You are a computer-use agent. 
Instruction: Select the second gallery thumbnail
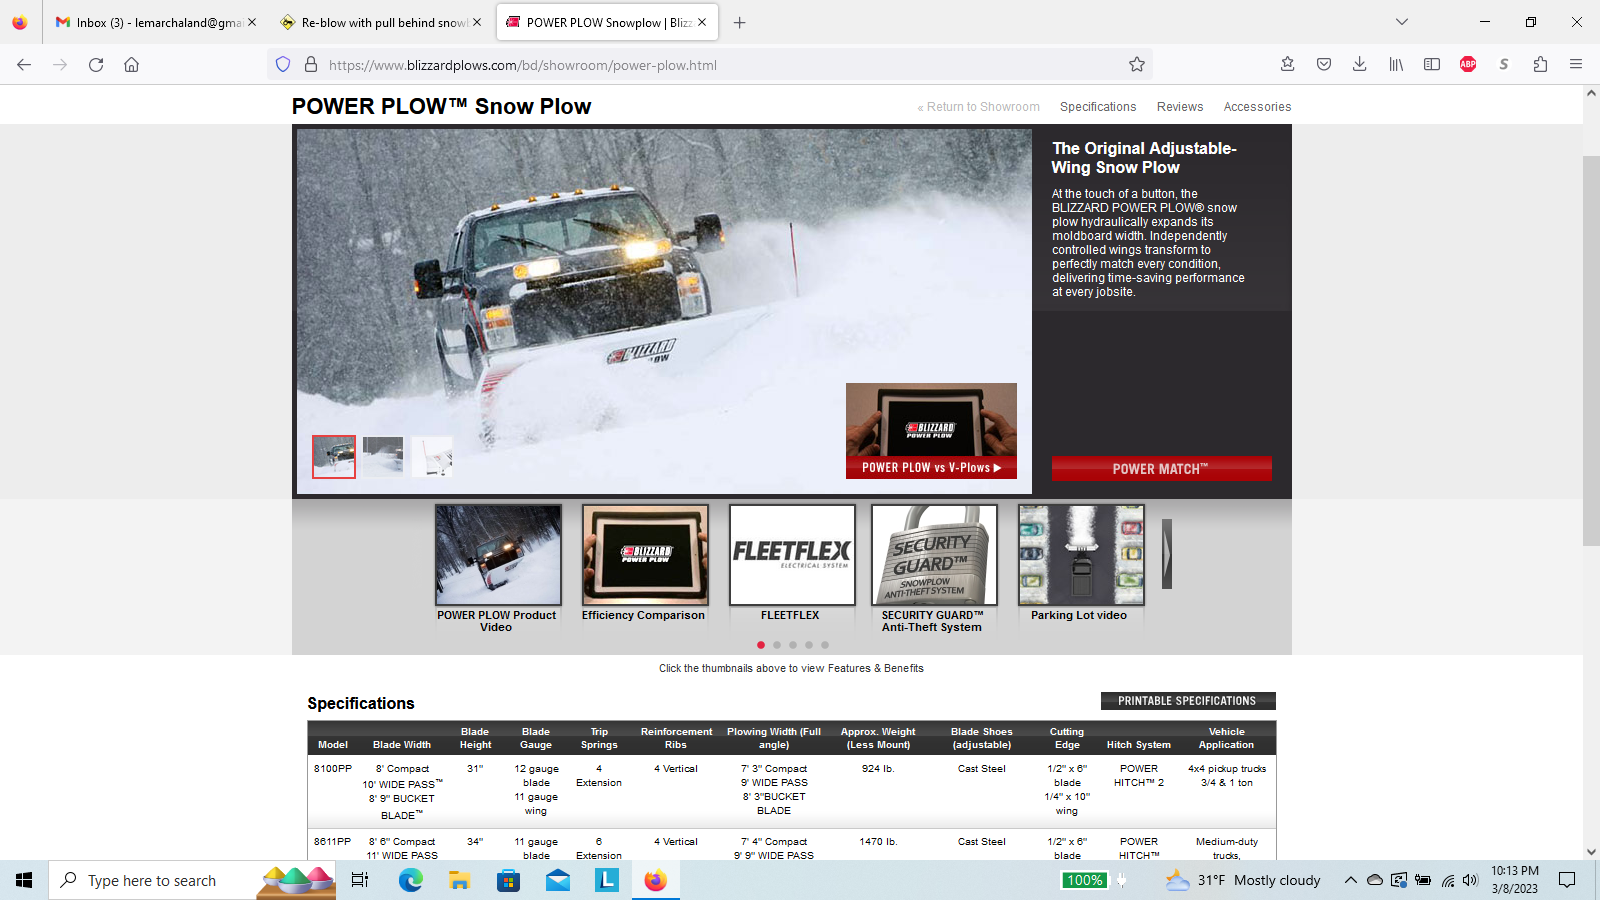pos(383,457)
